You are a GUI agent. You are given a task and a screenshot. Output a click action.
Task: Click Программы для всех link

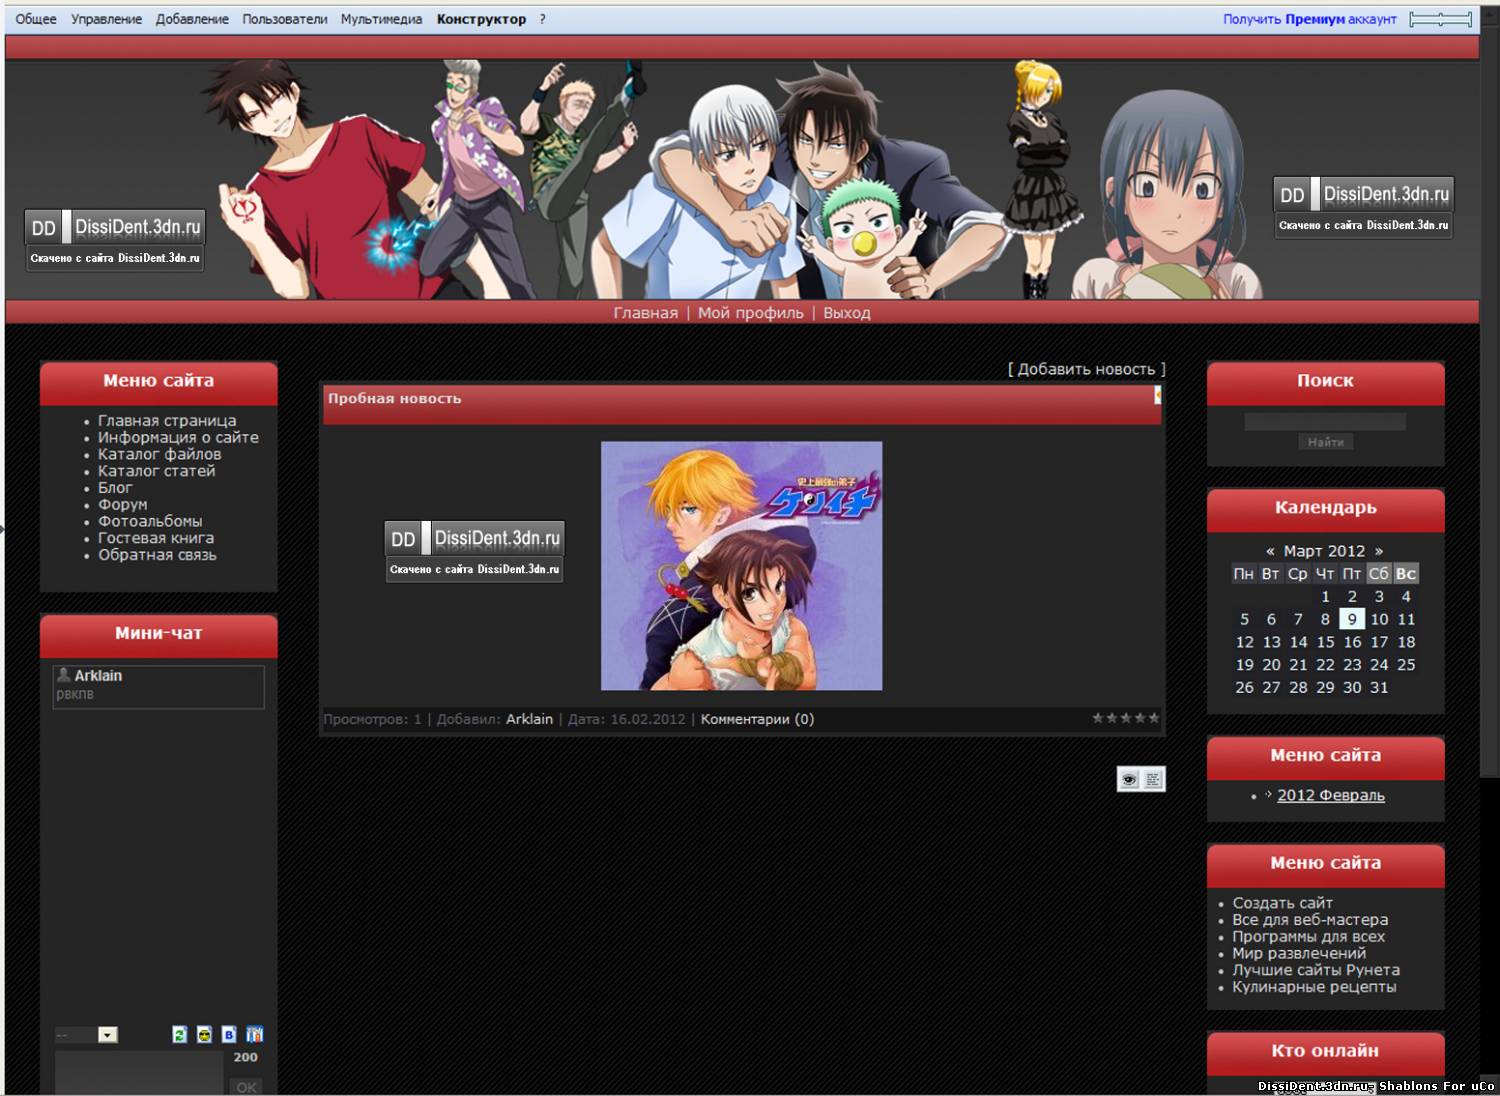pos(1308,937)
